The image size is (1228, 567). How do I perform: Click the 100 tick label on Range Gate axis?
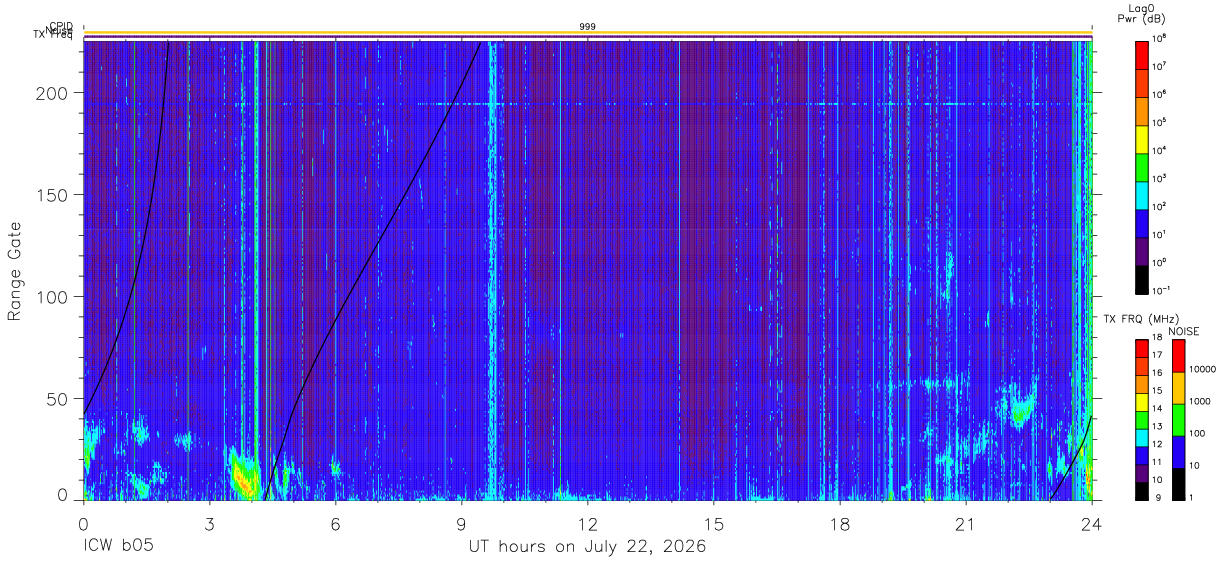pos(54,297)
